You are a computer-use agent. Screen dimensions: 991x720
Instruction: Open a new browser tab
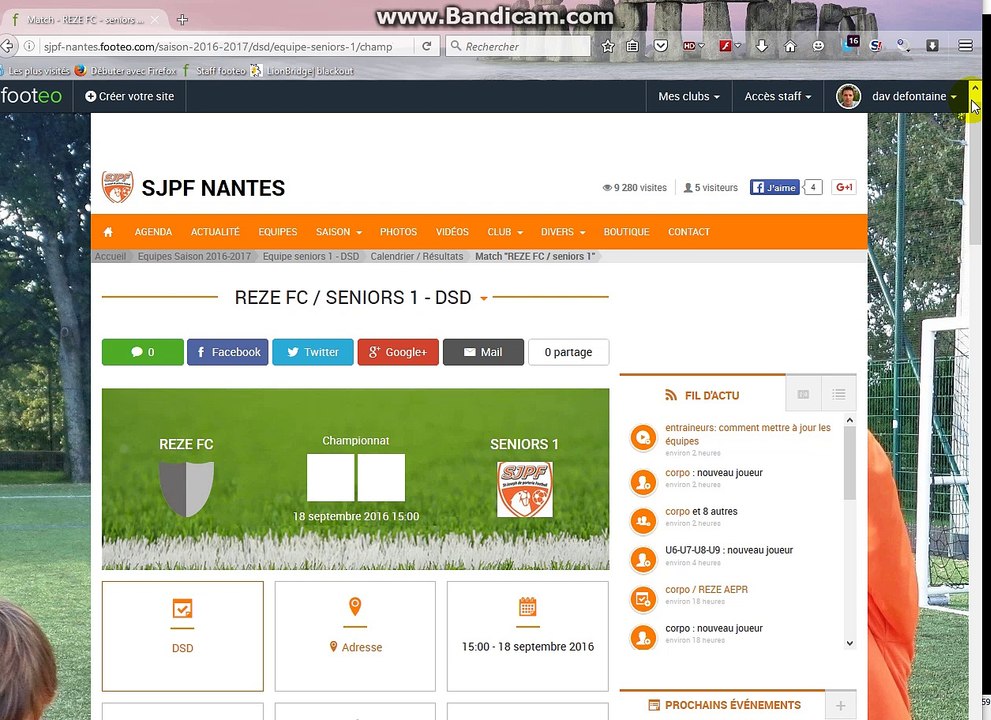(x=183, y=20)
